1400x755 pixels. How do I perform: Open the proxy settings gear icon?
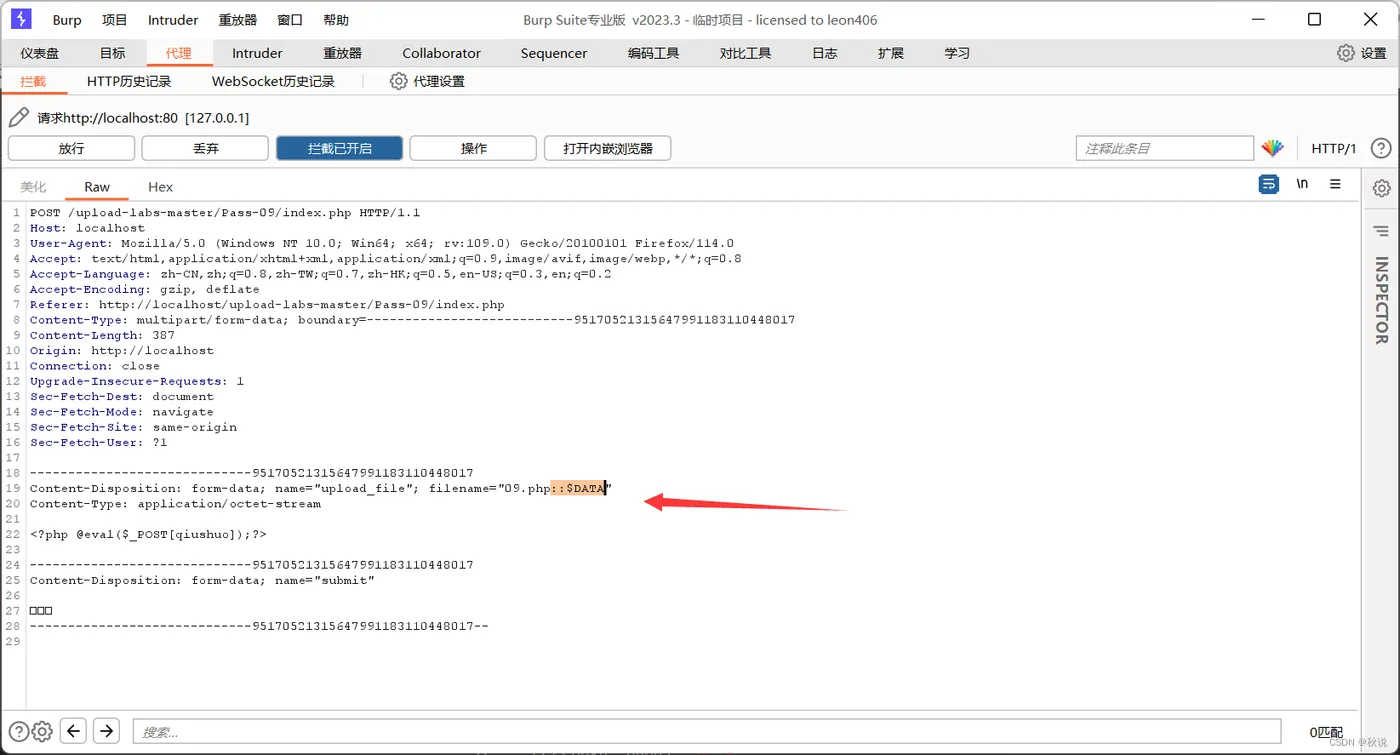coord(398,81)
